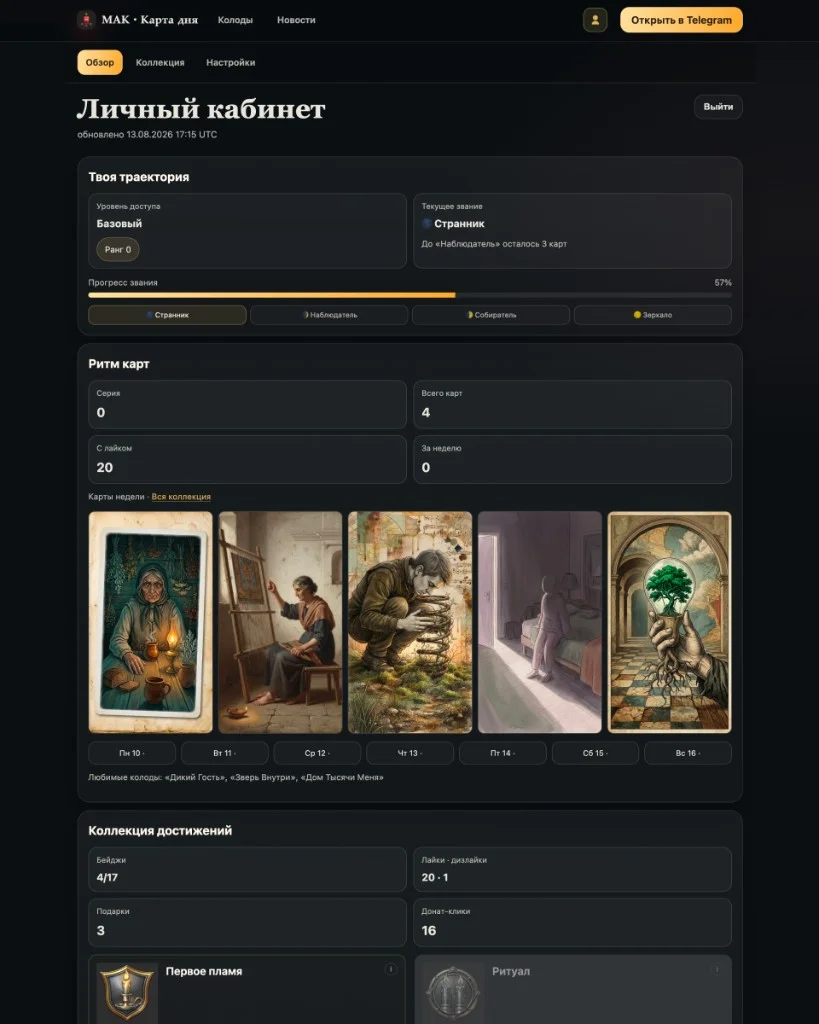Click the Серия stat card
This screenshot has width=819, height=1024.
coord(248,404)
